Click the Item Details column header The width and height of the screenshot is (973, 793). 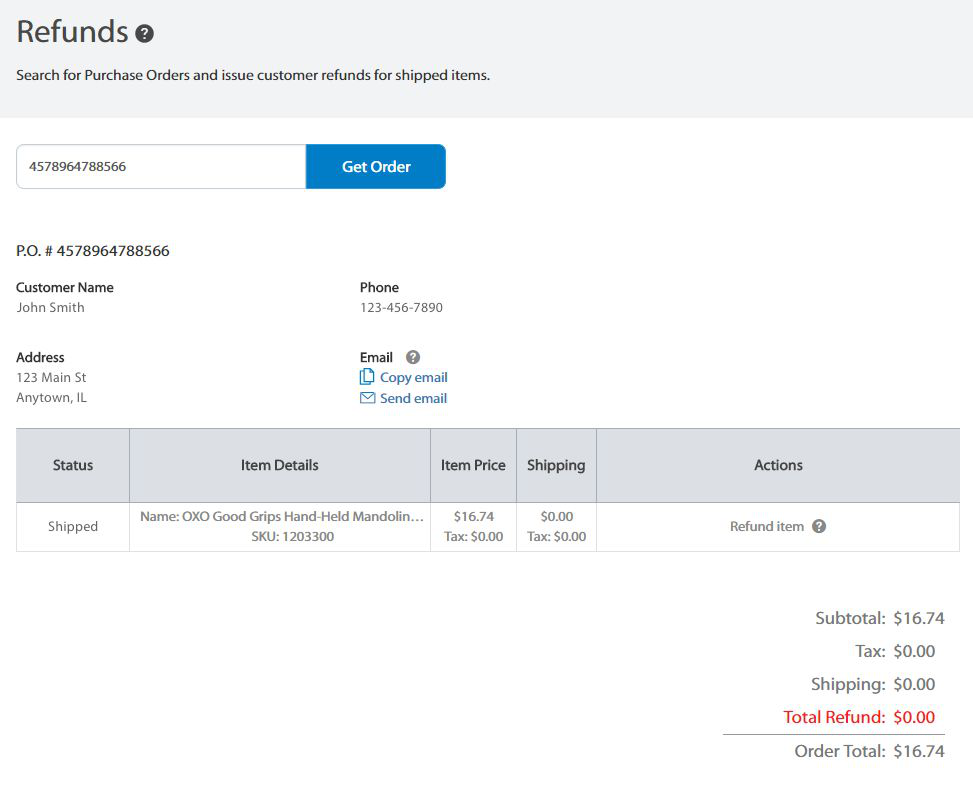coord(280,465)
